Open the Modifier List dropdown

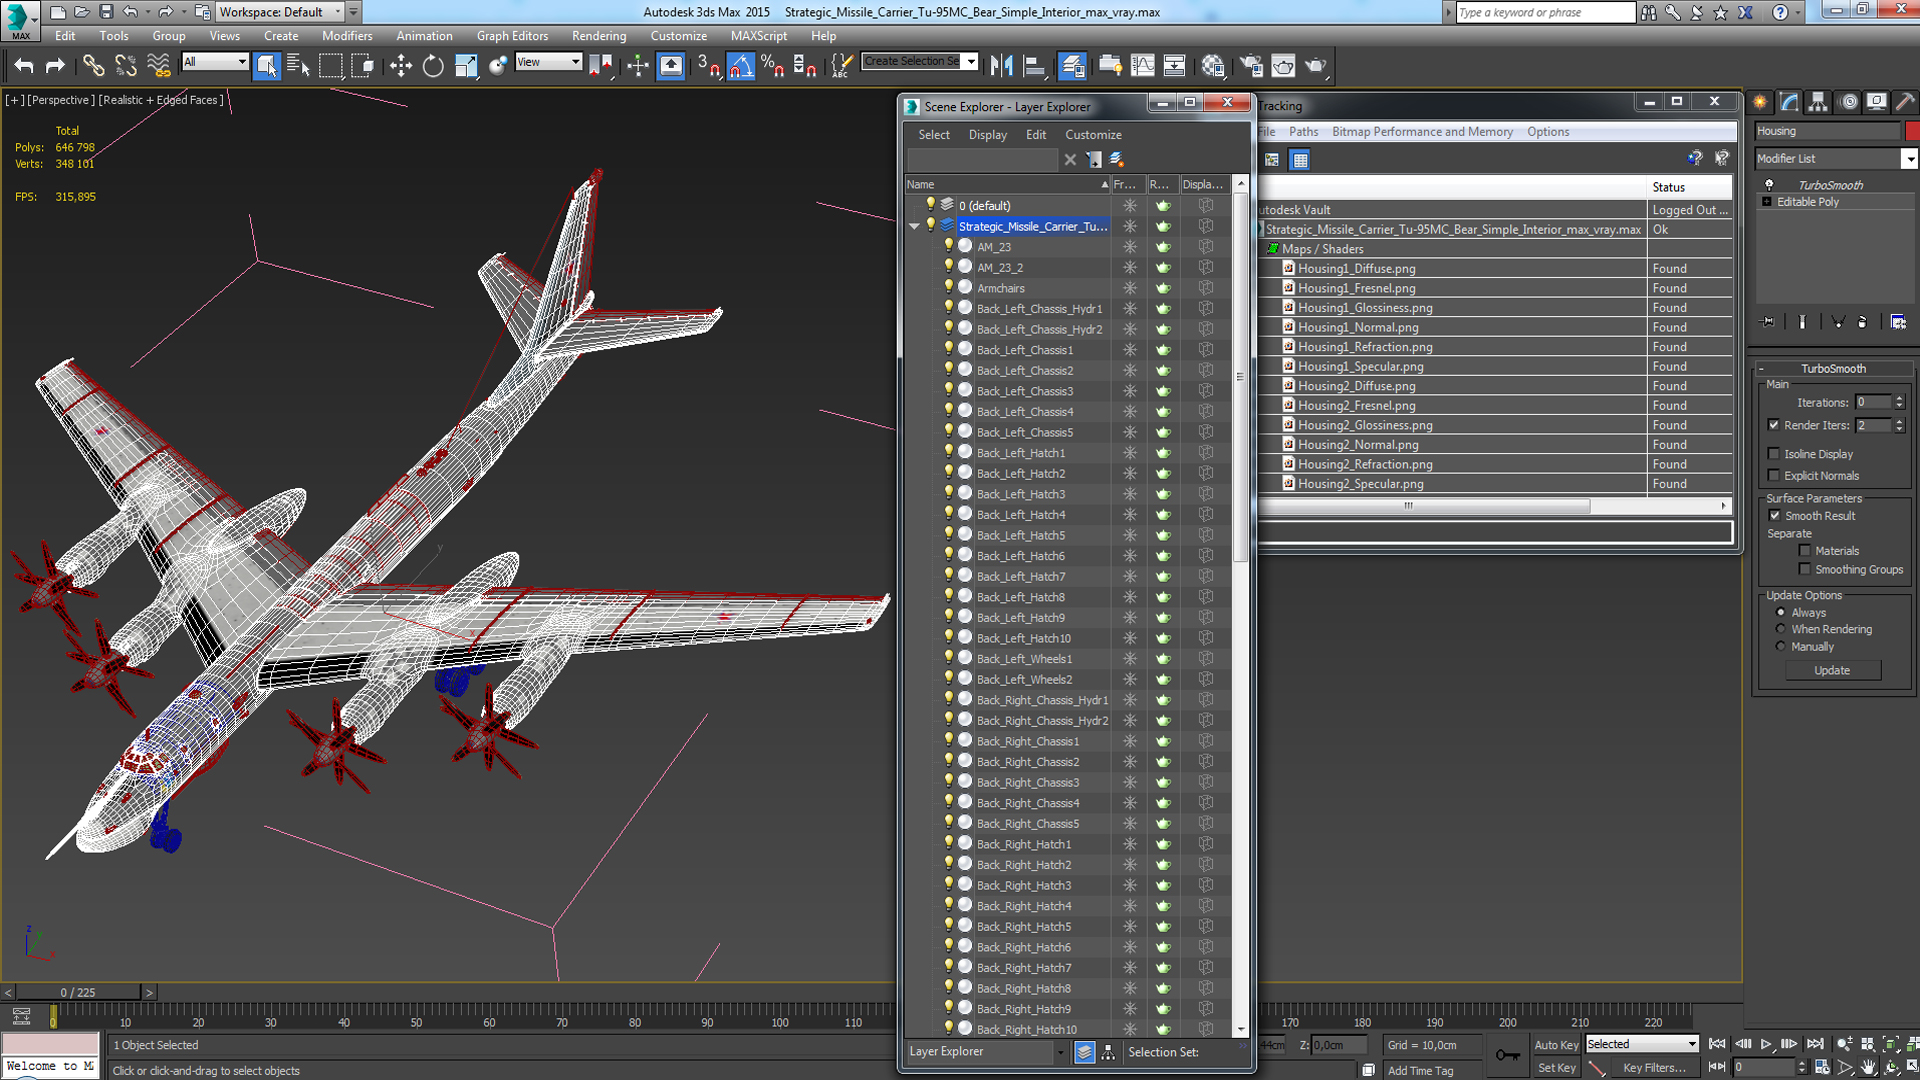1909,159
